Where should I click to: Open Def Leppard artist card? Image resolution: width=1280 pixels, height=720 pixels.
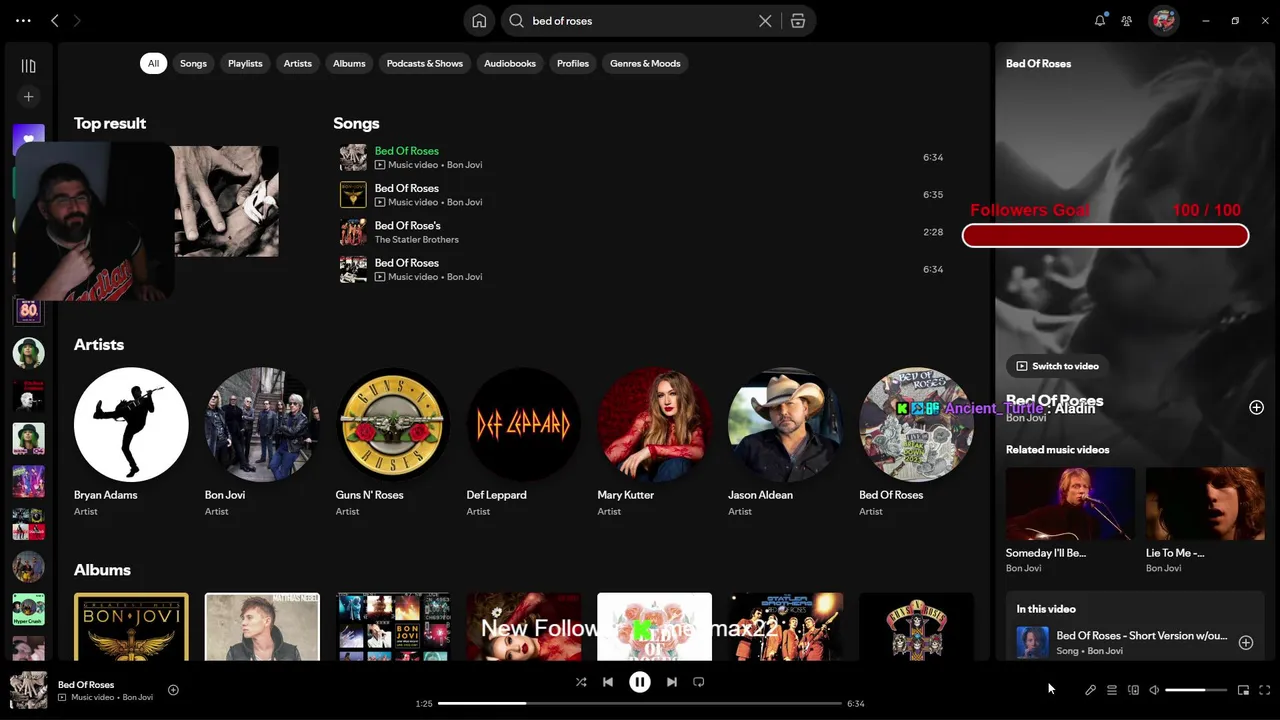(x=524, y=442)
